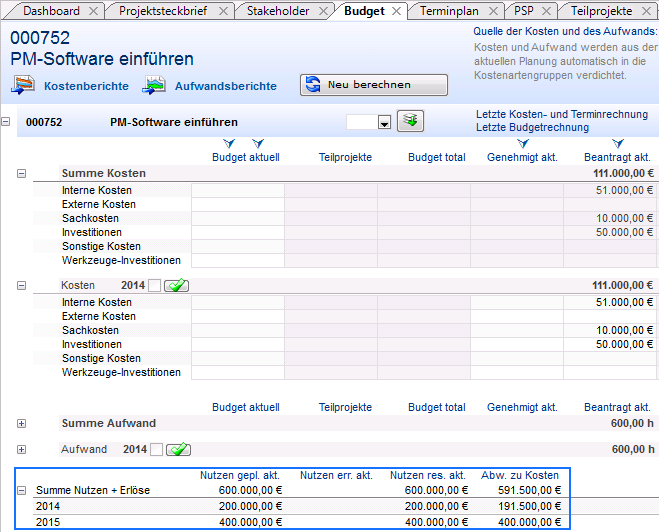This screenshot has width=659, height=532.
Task: Click Budget aktuell cell for Interne Kosten in Summe Kosten
Action: click(x=238, y=190)
